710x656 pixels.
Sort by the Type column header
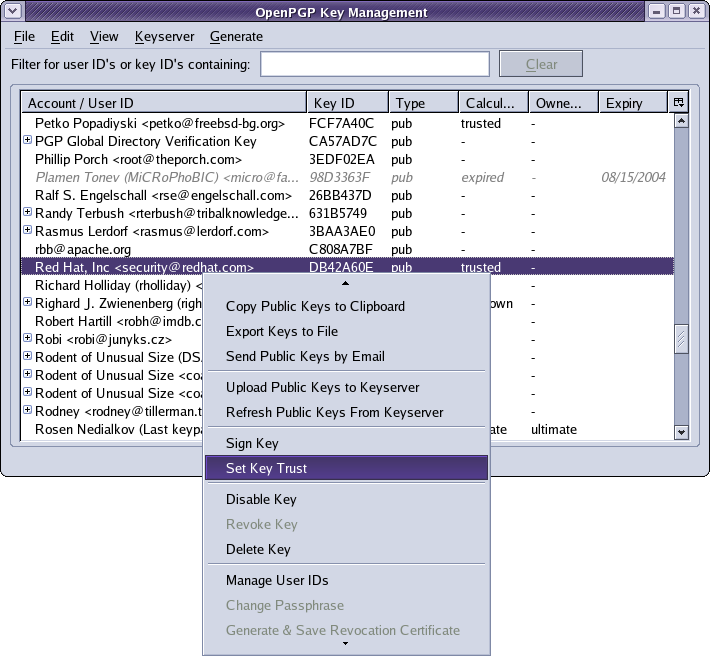click(423, 103)
